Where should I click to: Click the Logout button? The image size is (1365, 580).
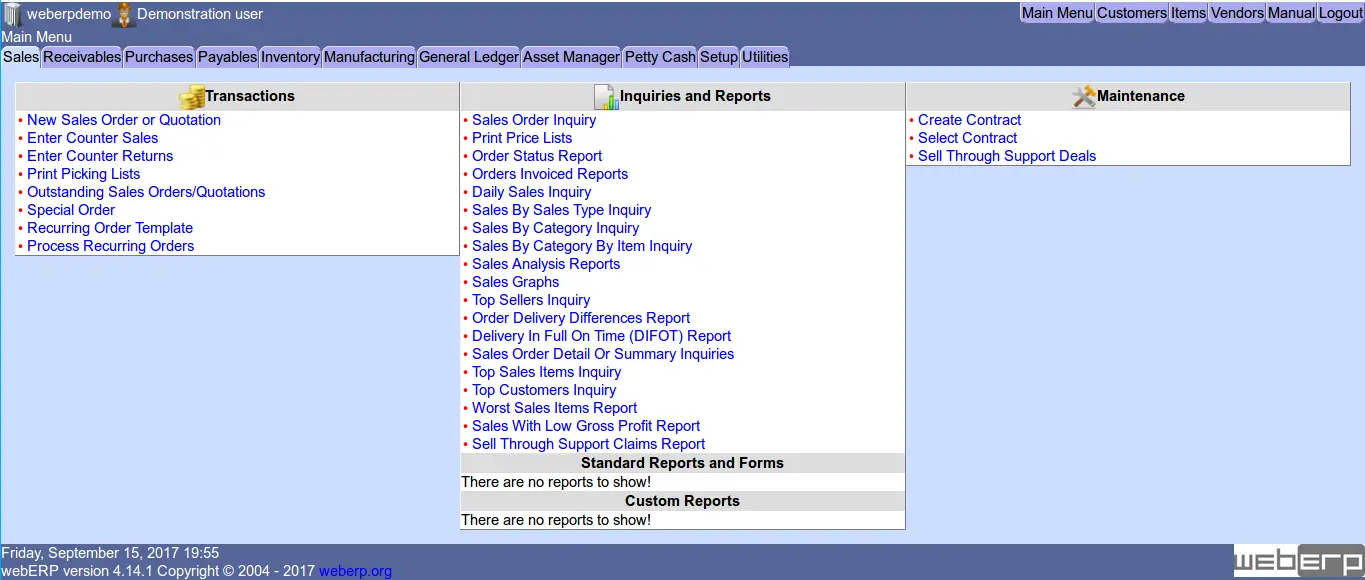[x=1341, y=13]
